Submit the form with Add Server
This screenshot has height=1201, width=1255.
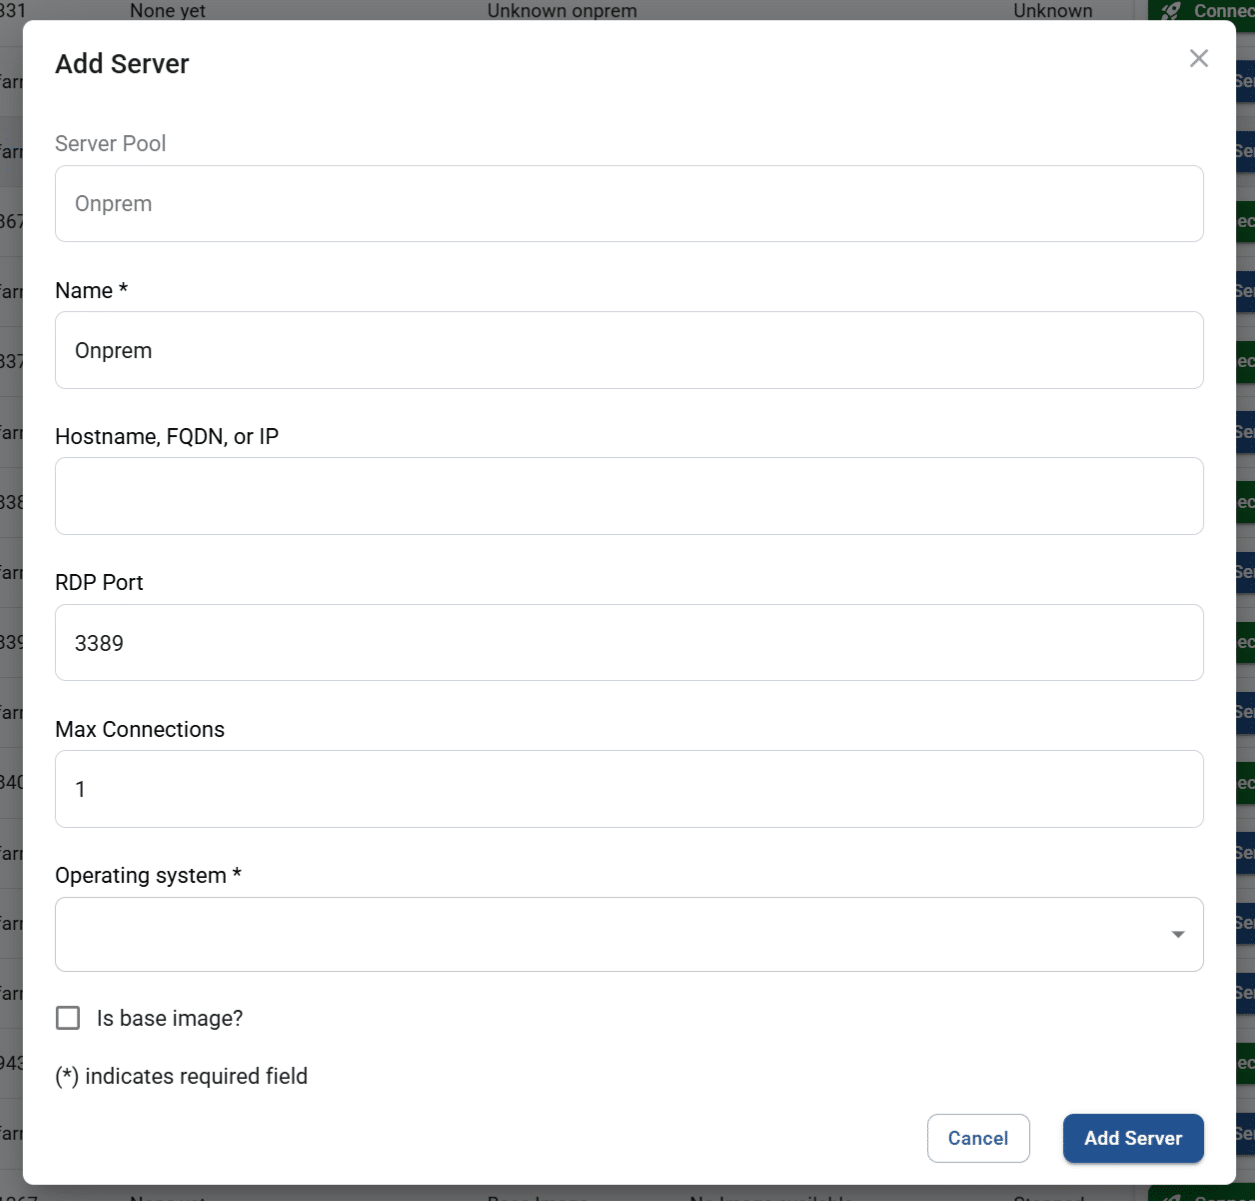pyautogui.click(x=1133, y=1138)
